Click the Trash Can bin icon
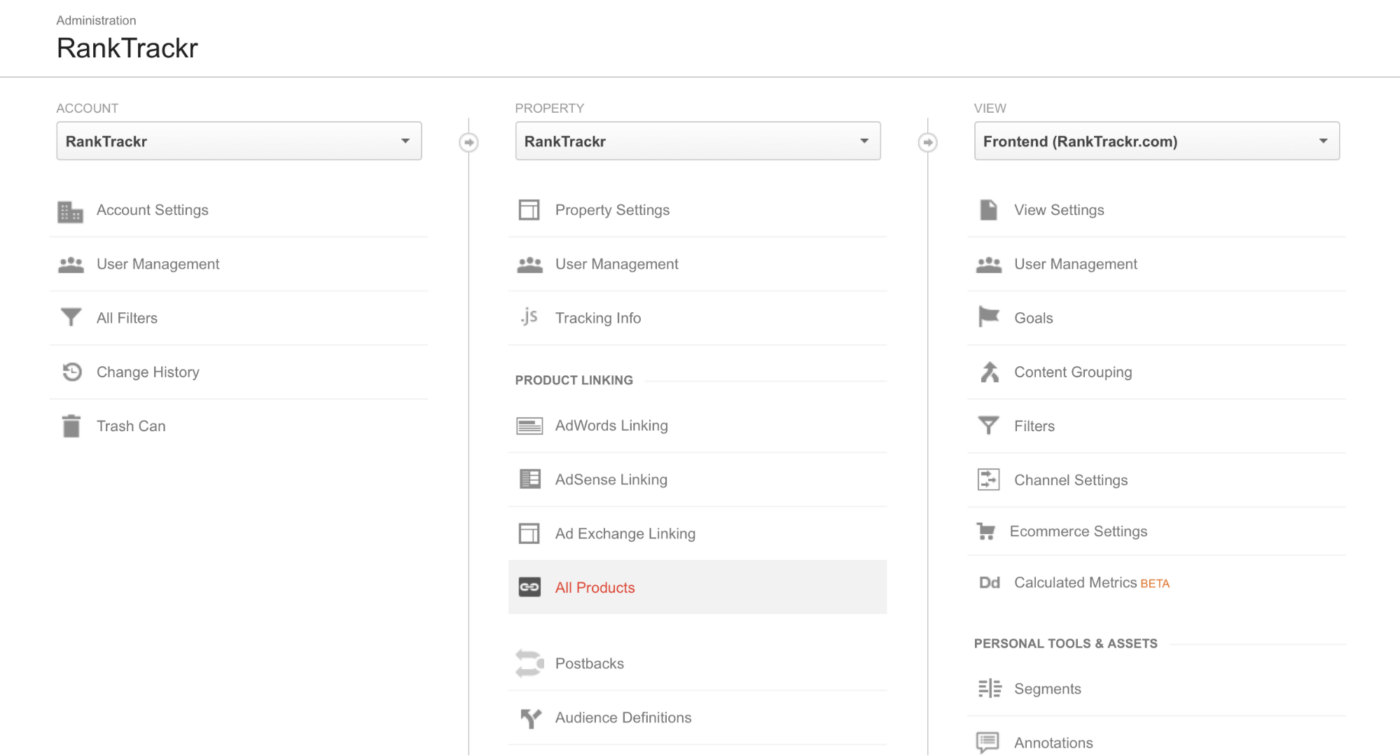 click(71, 426)
